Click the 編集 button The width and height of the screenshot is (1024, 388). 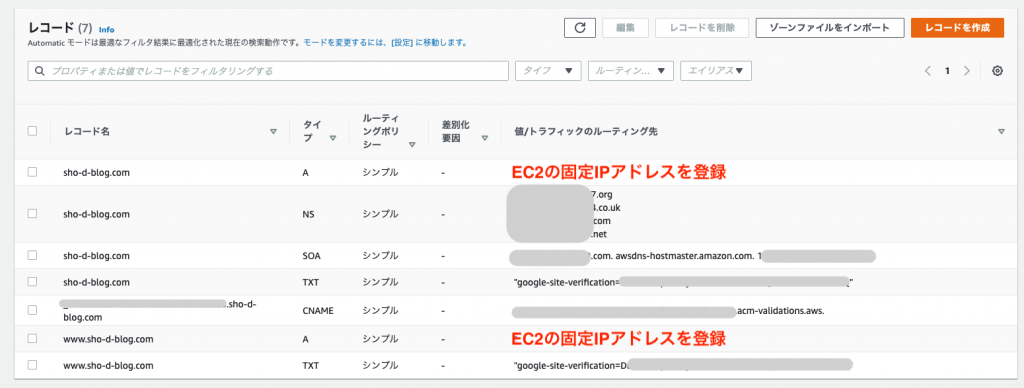pyautogui.click(x=625, y=27)
